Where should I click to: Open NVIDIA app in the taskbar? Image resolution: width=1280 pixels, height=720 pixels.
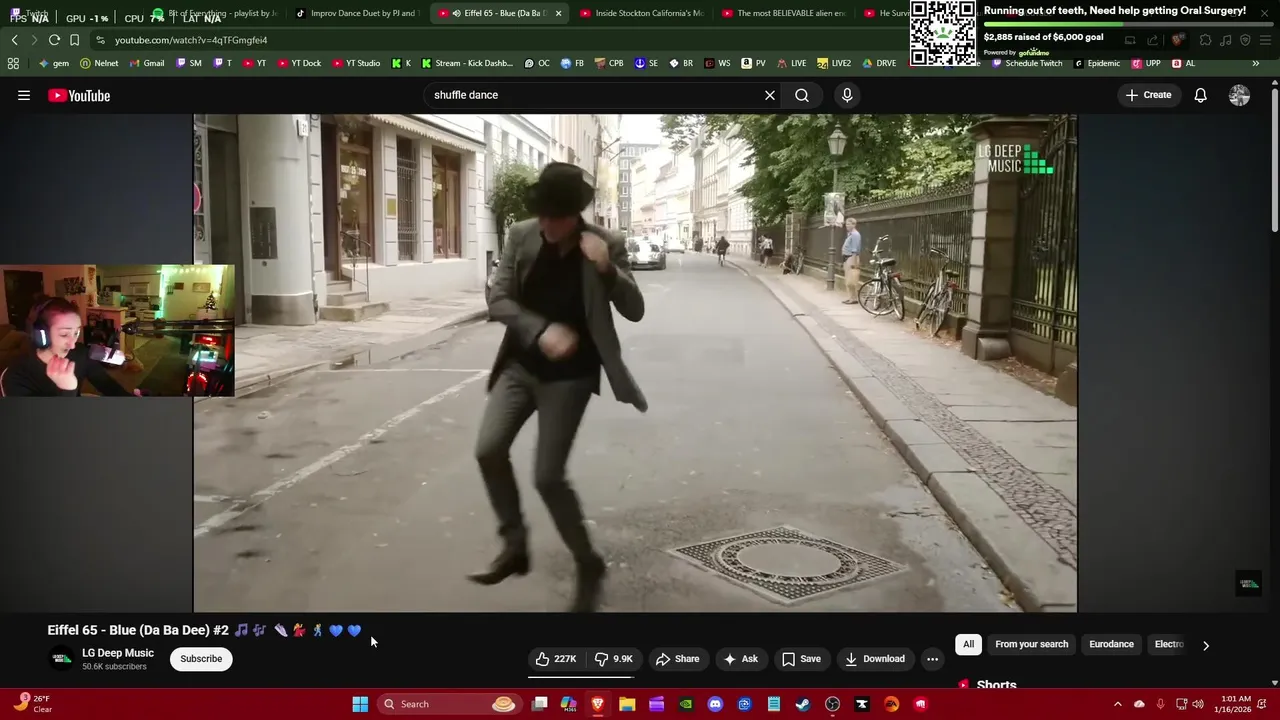686,704
